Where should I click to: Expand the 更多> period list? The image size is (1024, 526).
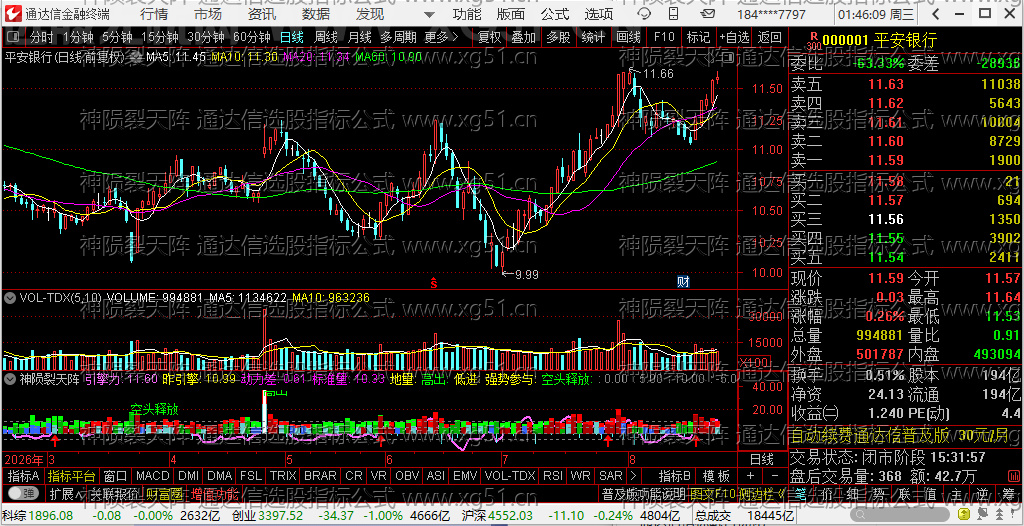coord(441,37)
